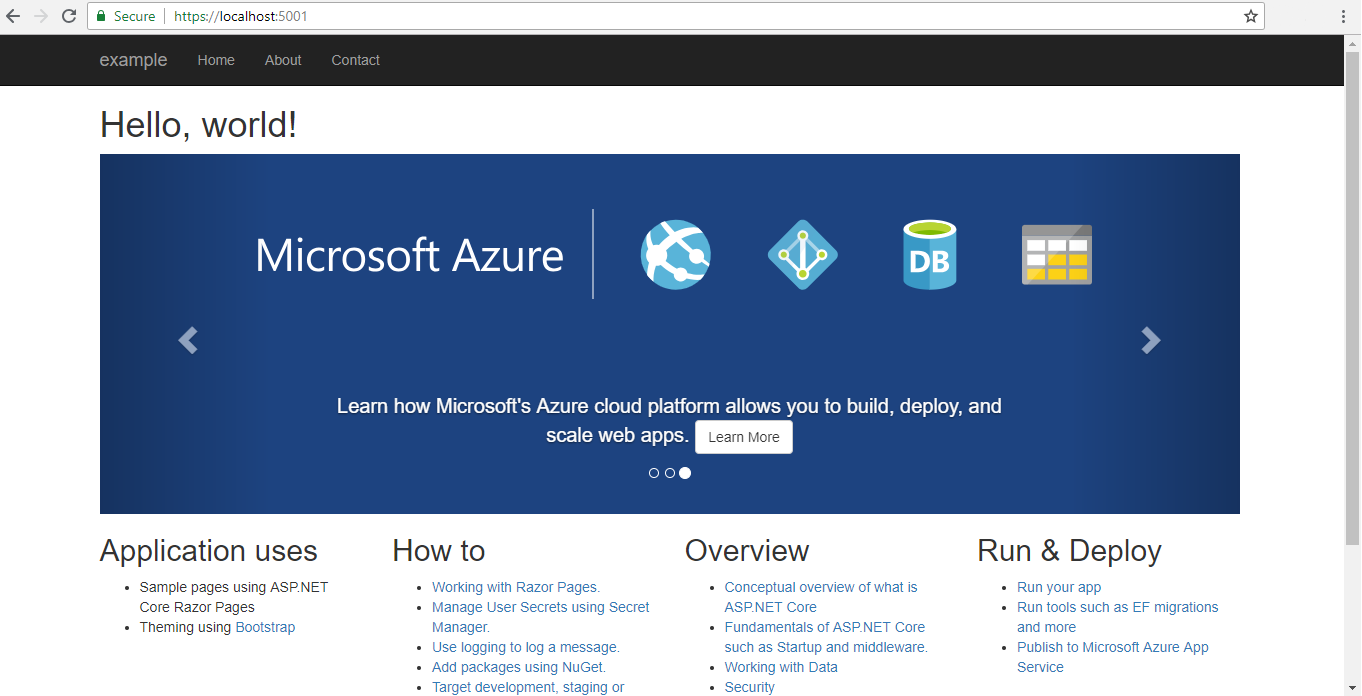Image resolution: width=1362 pixels, height=696 pixels.
Task: Click the blue diamond Azure service icon
Action: pyautogui.click(x=802, y=254)
